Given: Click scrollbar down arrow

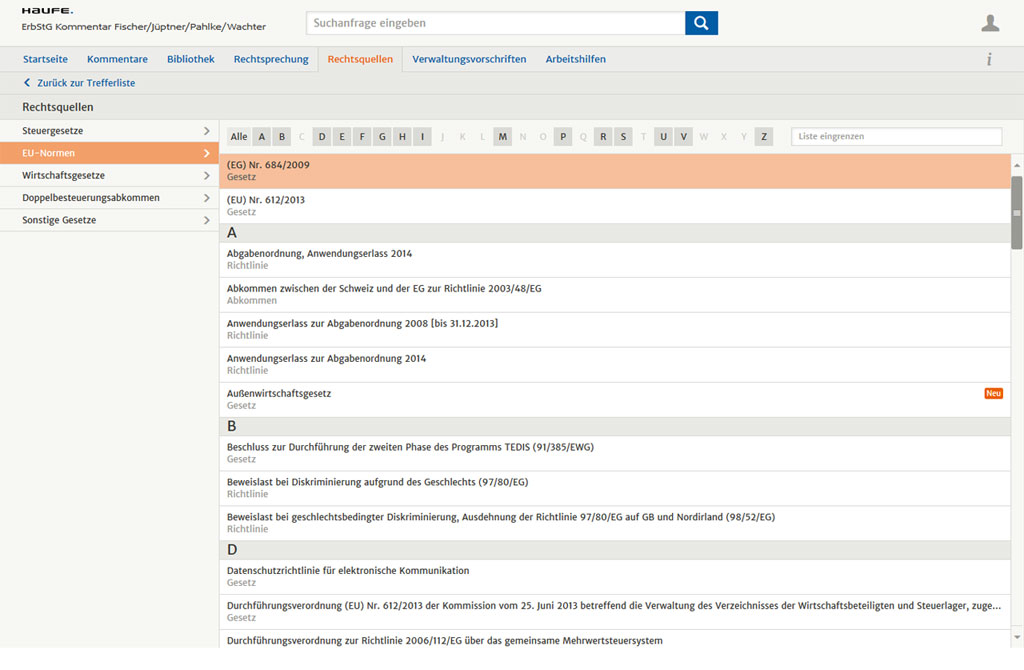Looking at the screenshot, I should tap(1017, 637).
